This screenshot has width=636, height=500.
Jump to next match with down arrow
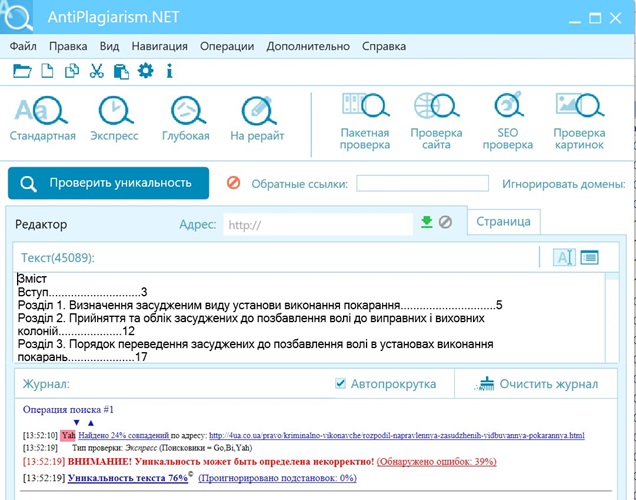[76, 423]
